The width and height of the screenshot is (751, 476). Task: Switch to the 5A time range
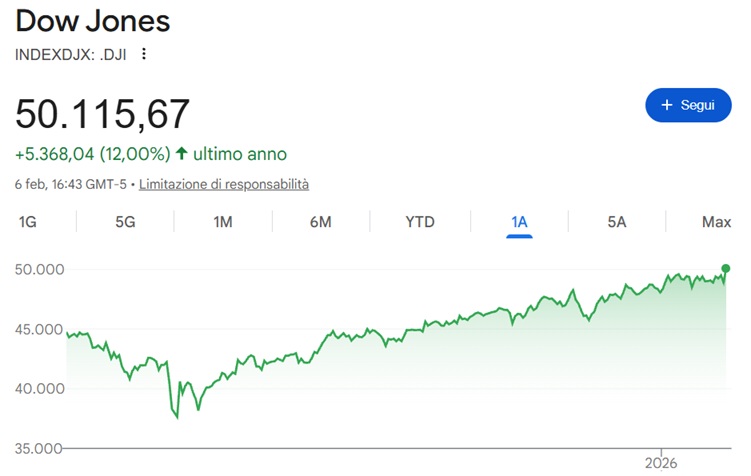pyautogui.click(x=617, y=222)
